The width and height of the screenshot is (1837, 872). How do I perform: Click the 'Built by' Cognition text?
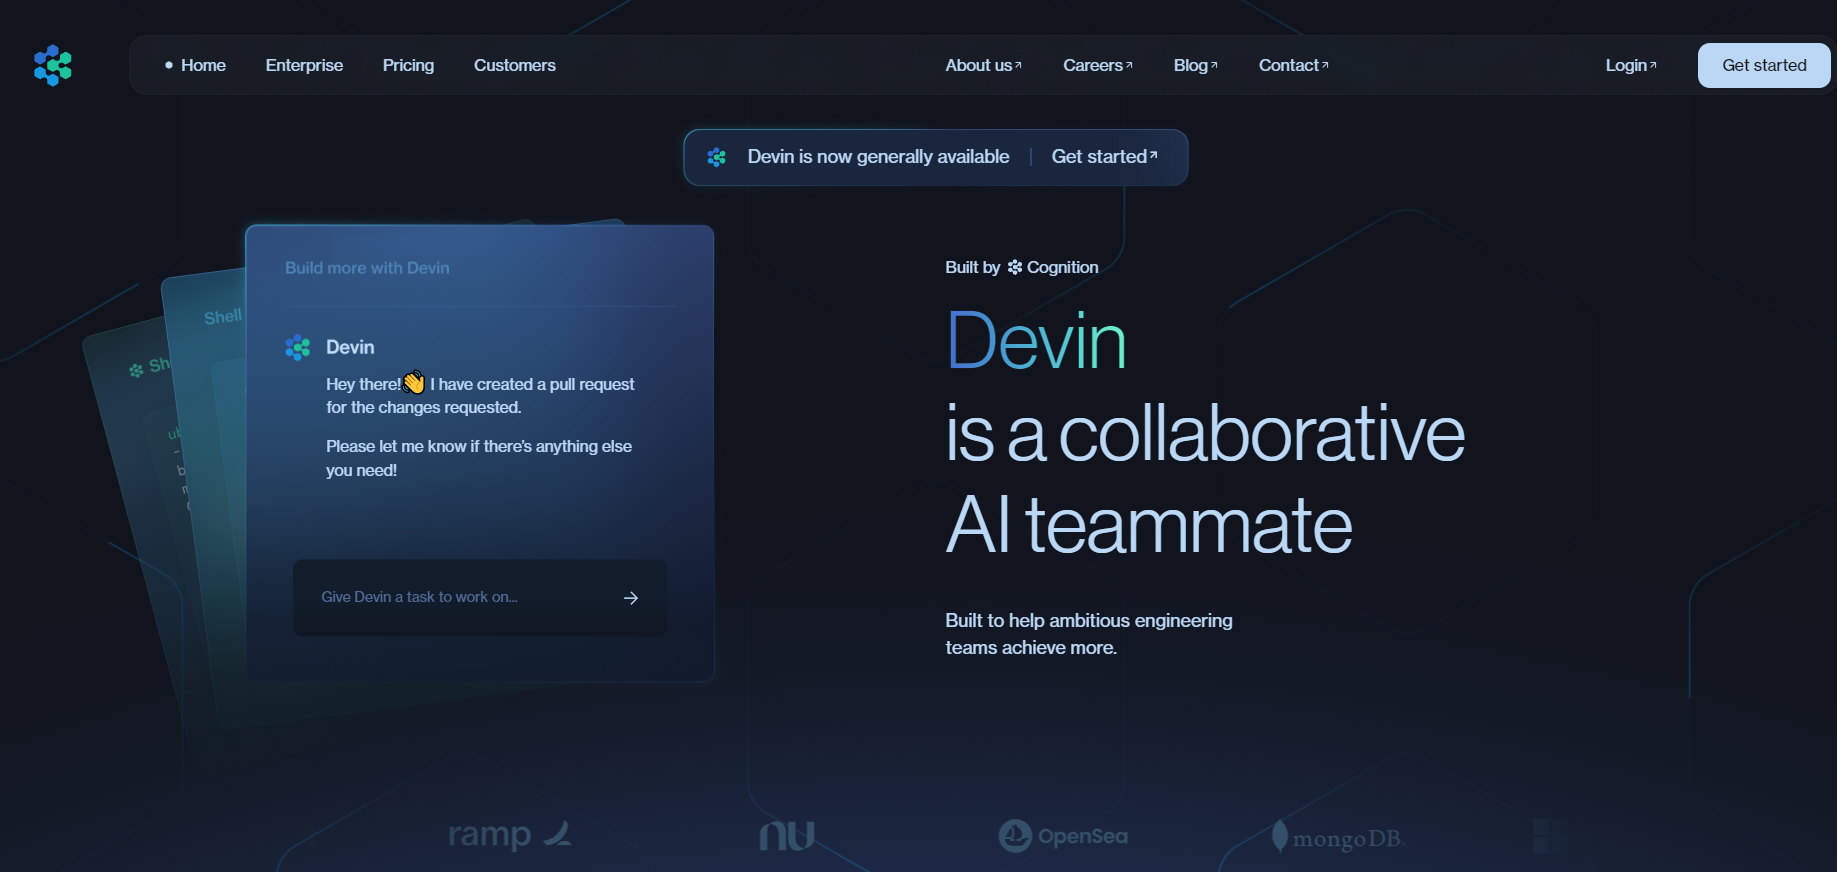[x=1021, y=267]
